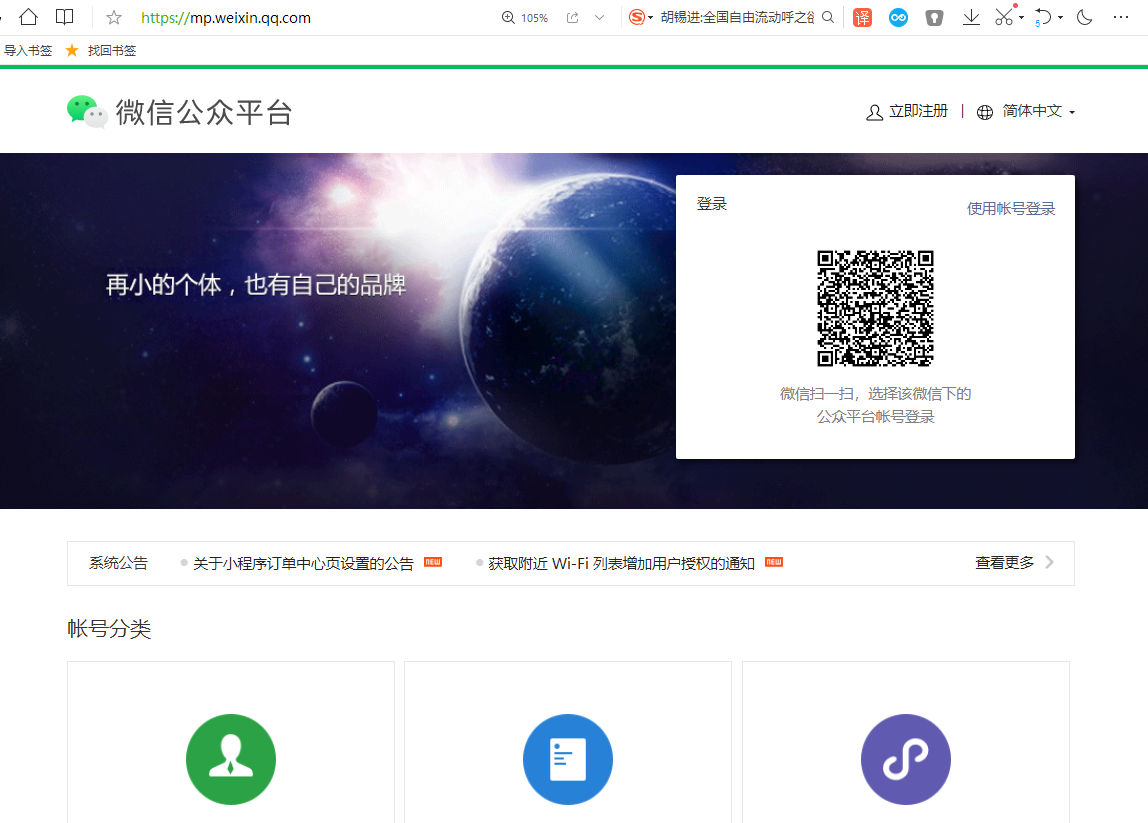This screenshot has height=823, width=1148.
Task: Go to the browser home page icon
Action: click(29, 17)
